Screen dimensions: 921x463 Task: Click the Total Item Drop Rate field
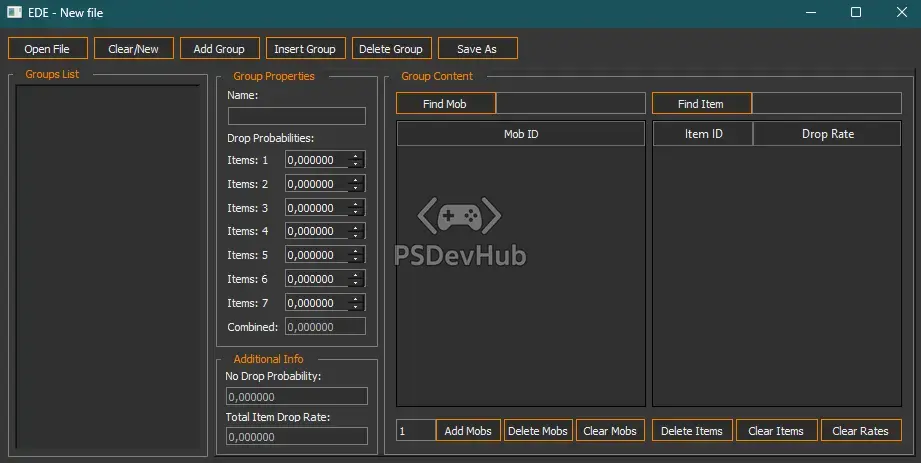click(297, 437)
